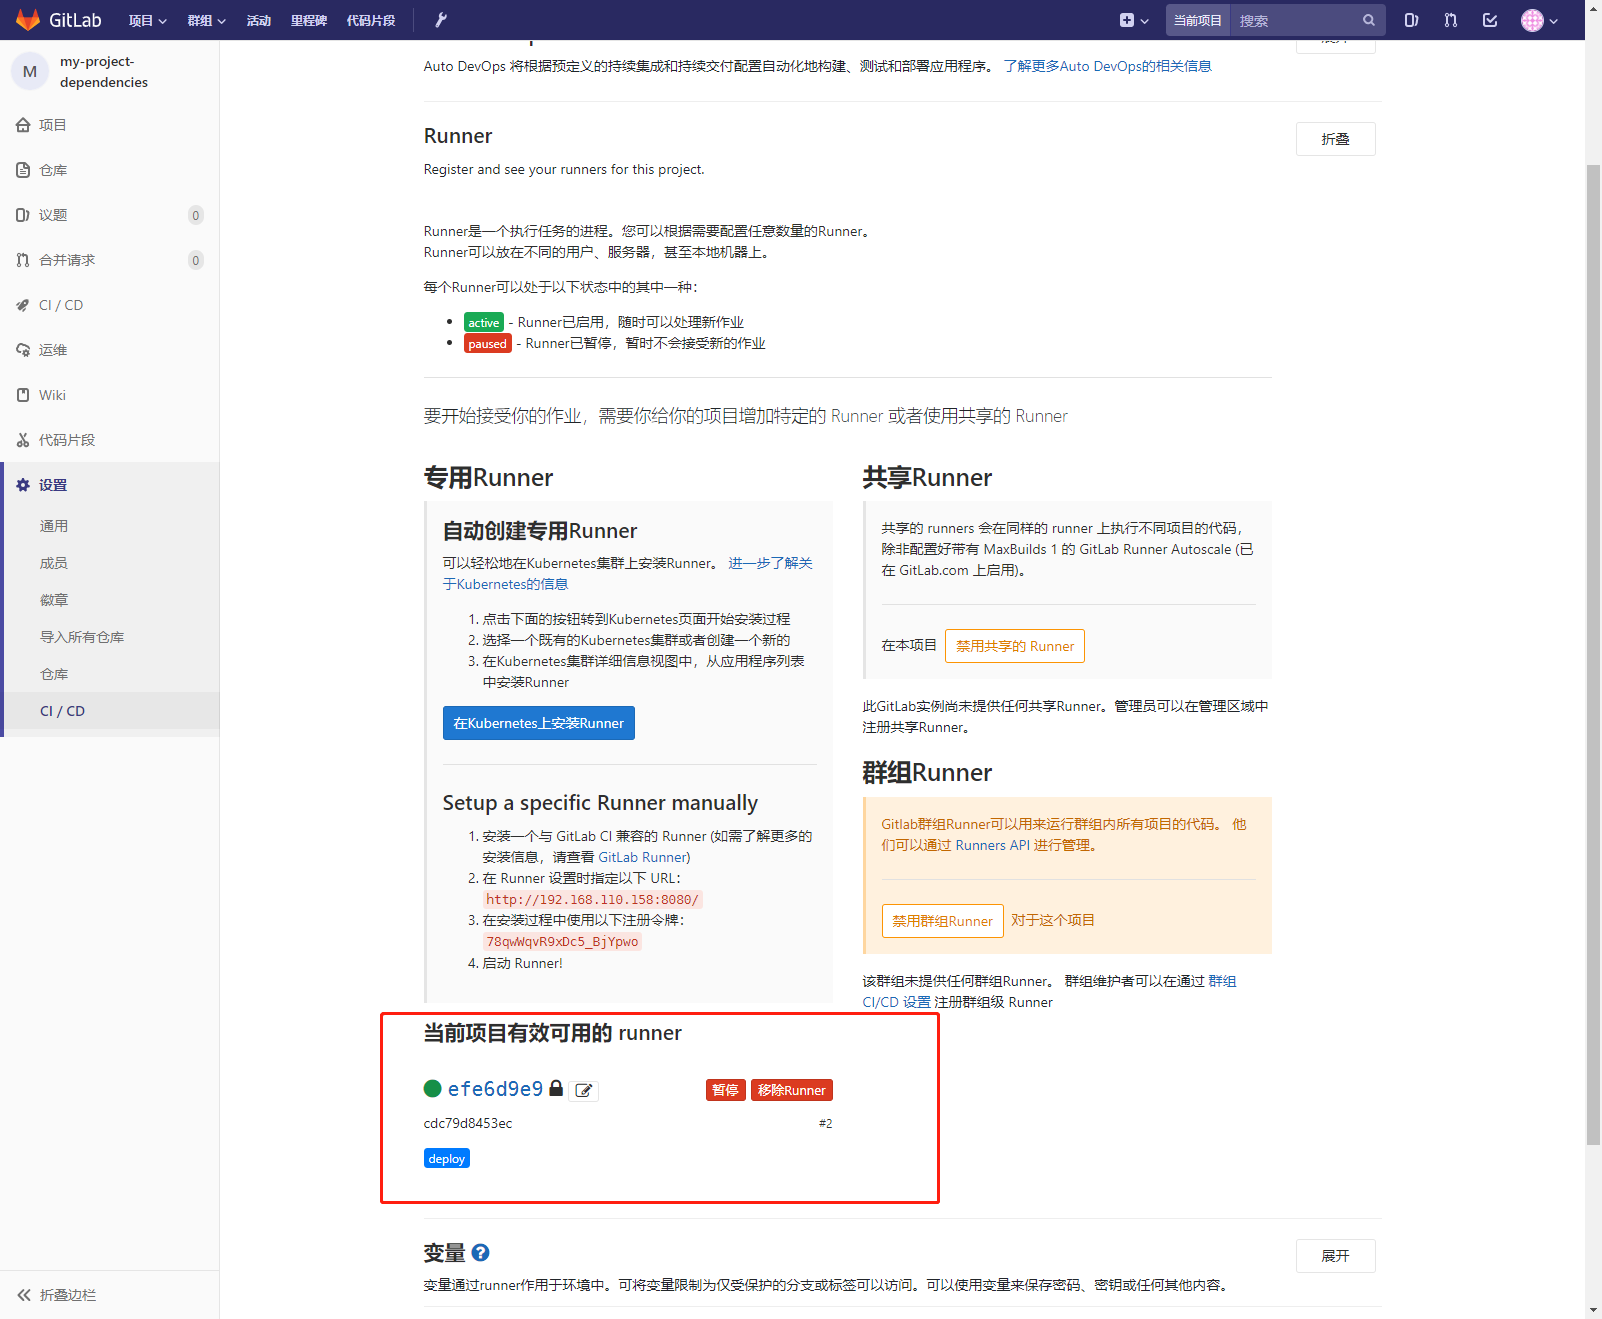Open merge requests icon in top bar
Image resolution: width=1602 pixels, height=1319 pixels.
pos(1450,20)
